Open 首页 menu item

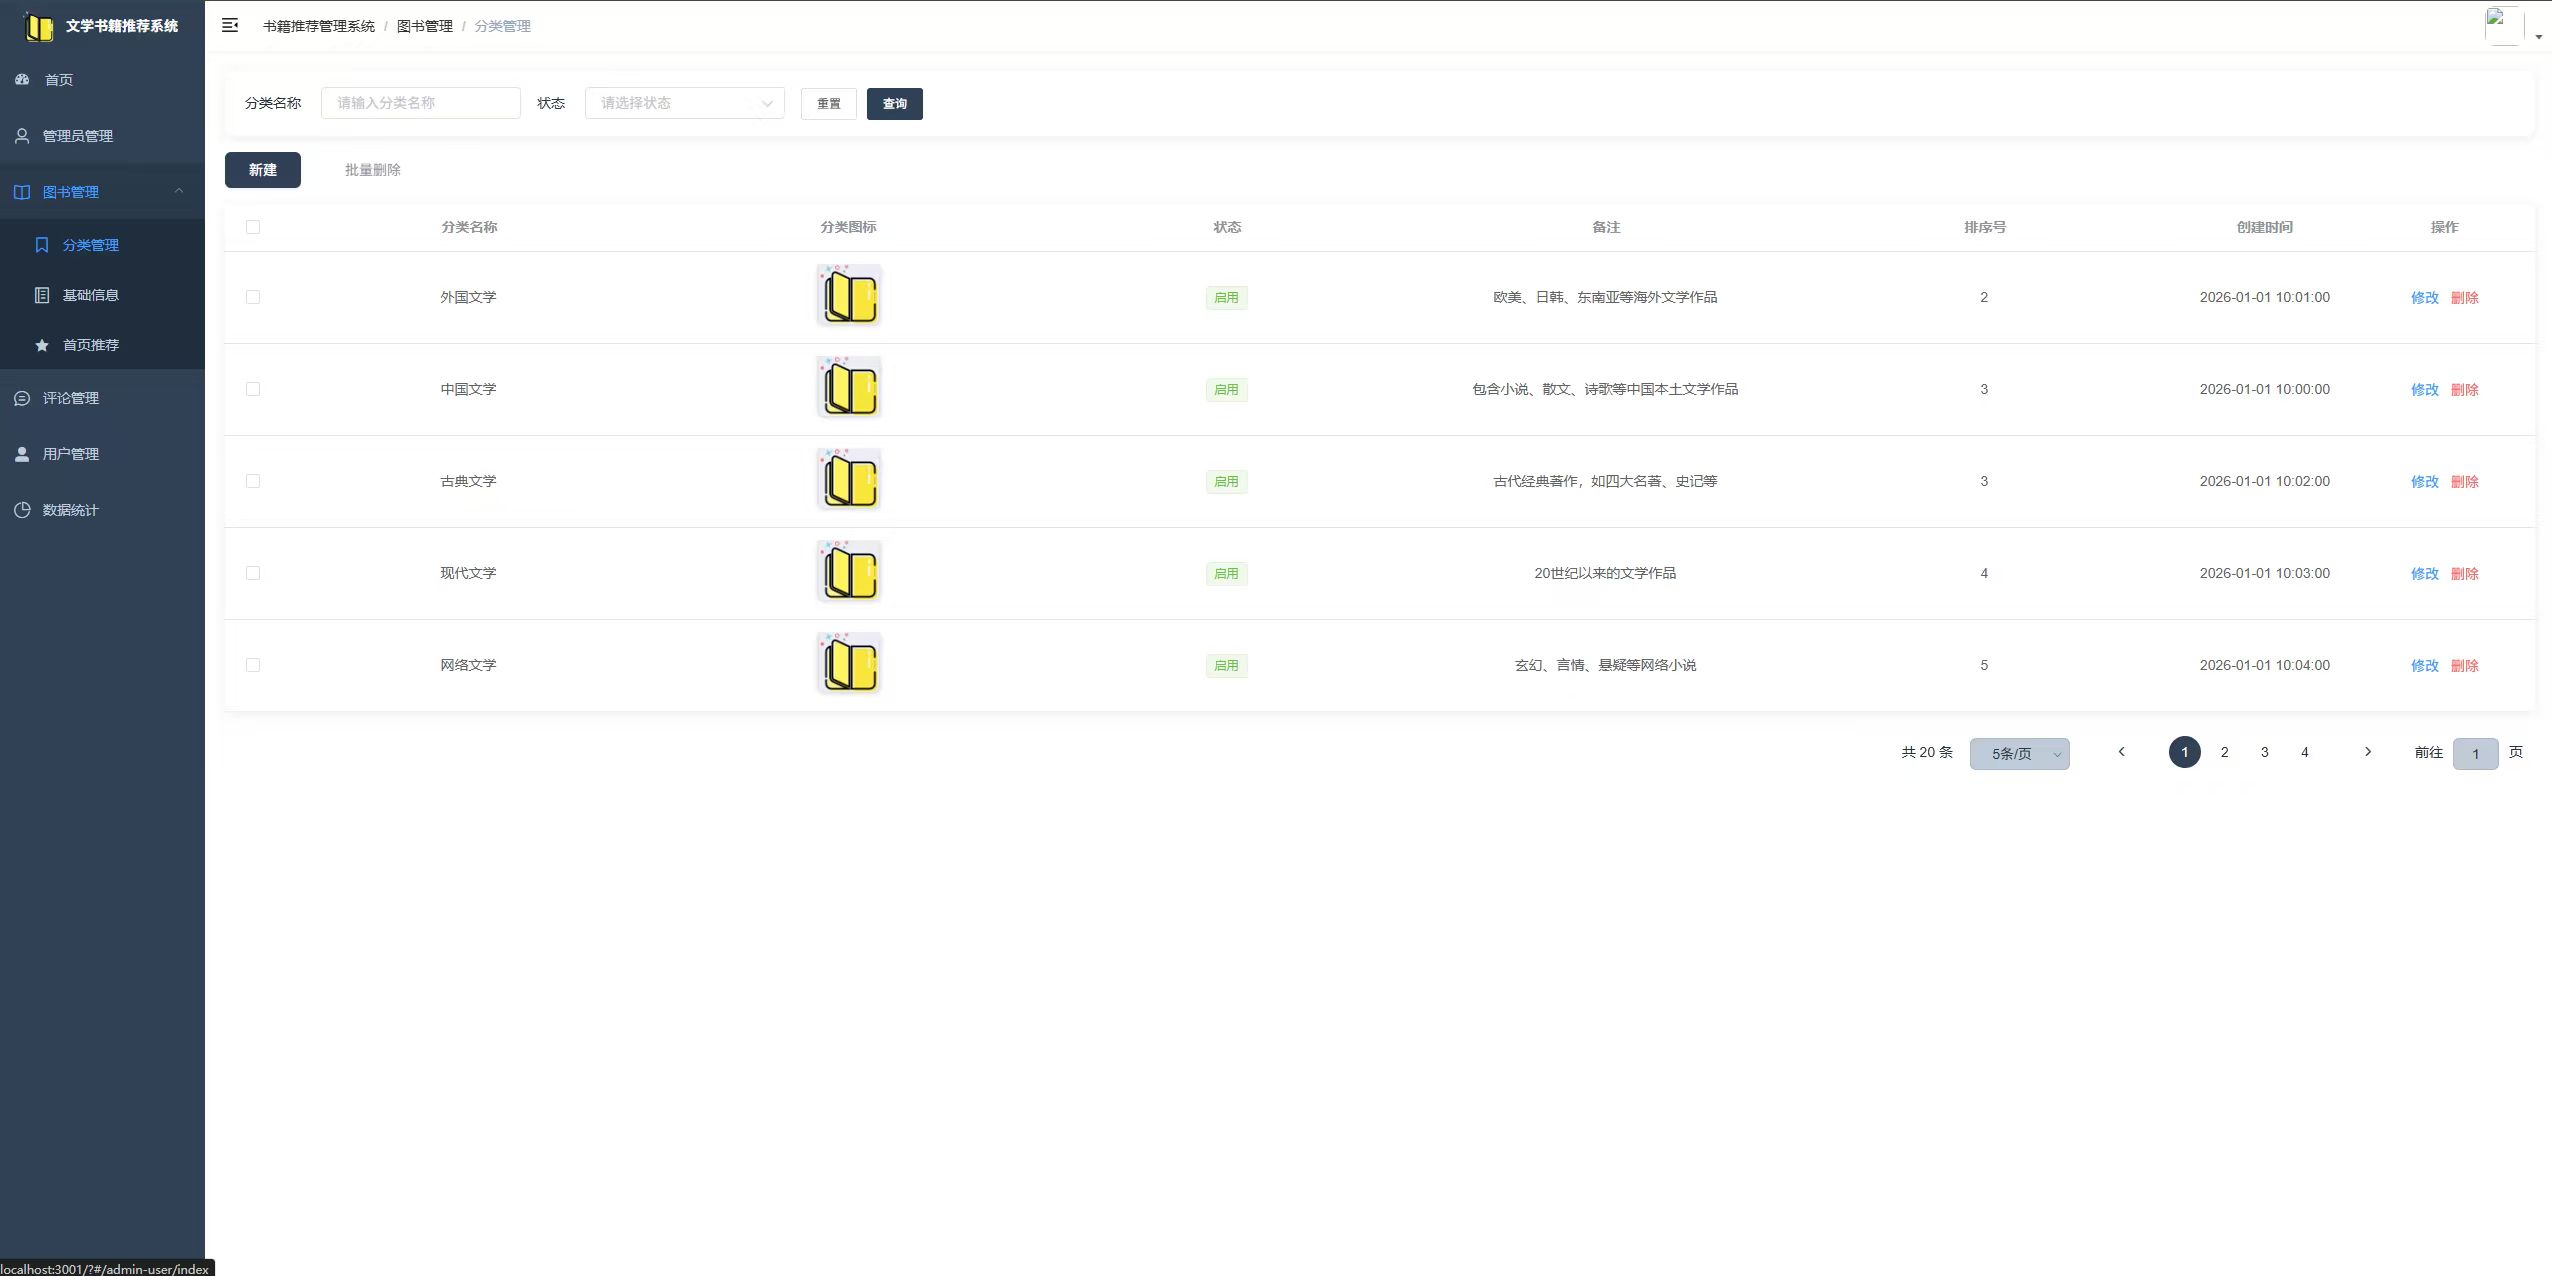click(102, 79)
